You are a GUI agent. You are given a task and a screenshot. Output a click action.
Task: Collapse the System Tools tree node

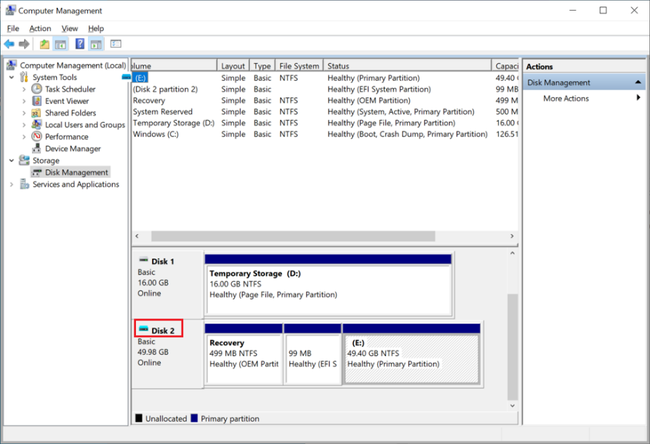(x=12, y=77)
